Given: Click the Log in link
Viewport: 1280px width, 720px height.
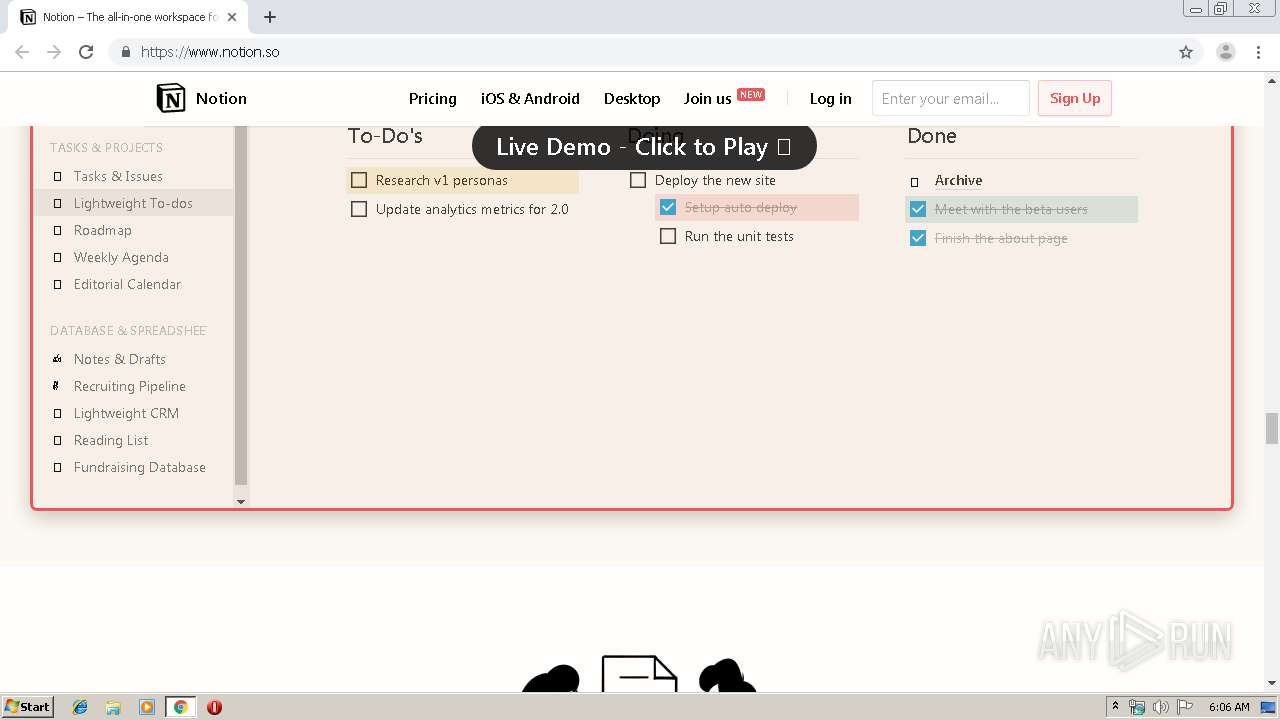Looking at the screenshot, I should point(831,98).
